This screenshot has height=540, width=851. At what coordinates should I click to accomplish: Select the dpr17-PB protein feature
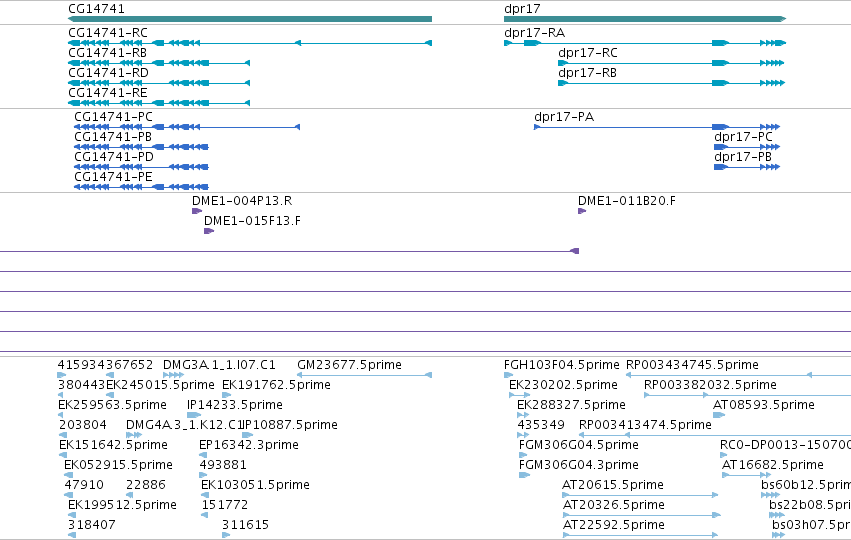click(x=747, y=167)
